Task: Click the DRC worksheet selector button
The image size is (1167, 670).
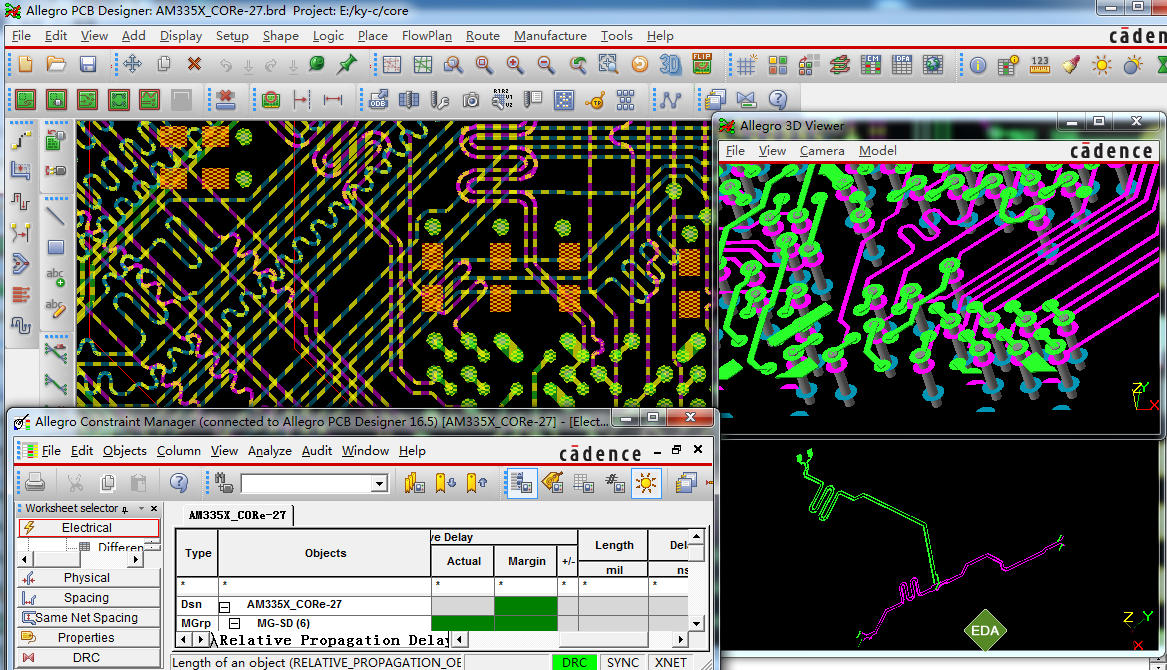Action: coord(88,658)
